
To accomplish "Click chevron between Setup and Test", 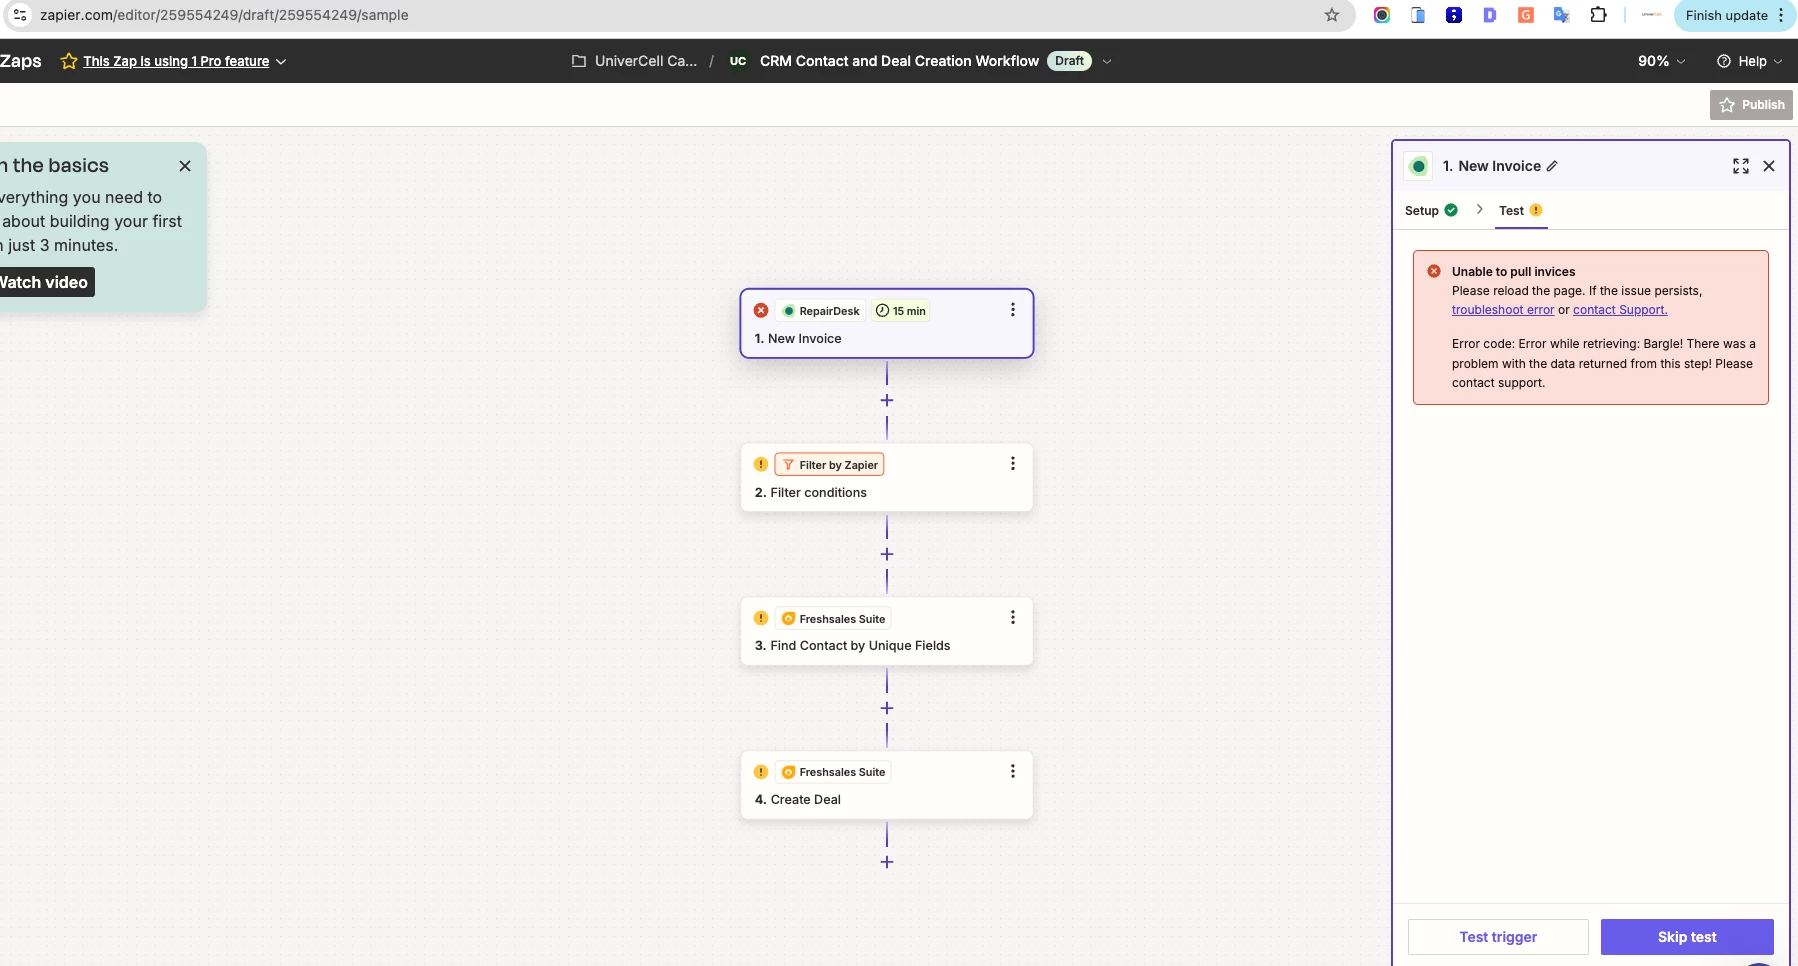I will pyautogui.click(x=1479, y=209).
